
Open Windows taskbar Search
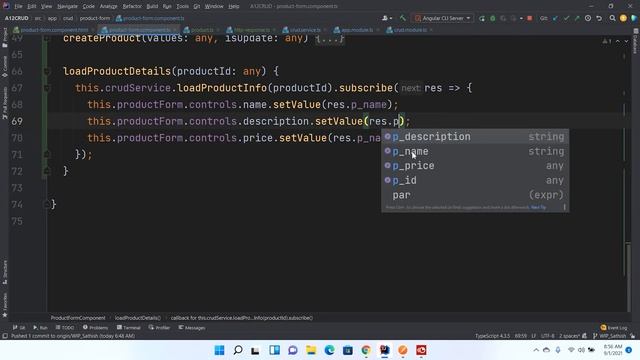coord(238,350)
